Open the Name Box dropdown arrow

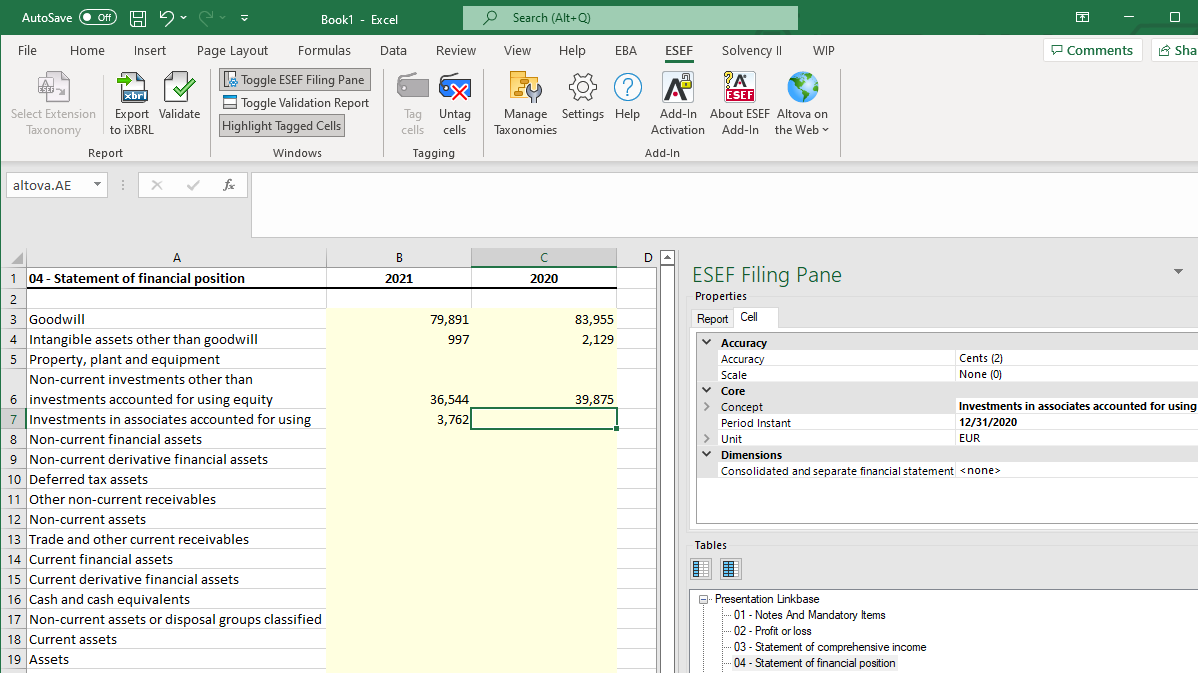pos(97,185)
